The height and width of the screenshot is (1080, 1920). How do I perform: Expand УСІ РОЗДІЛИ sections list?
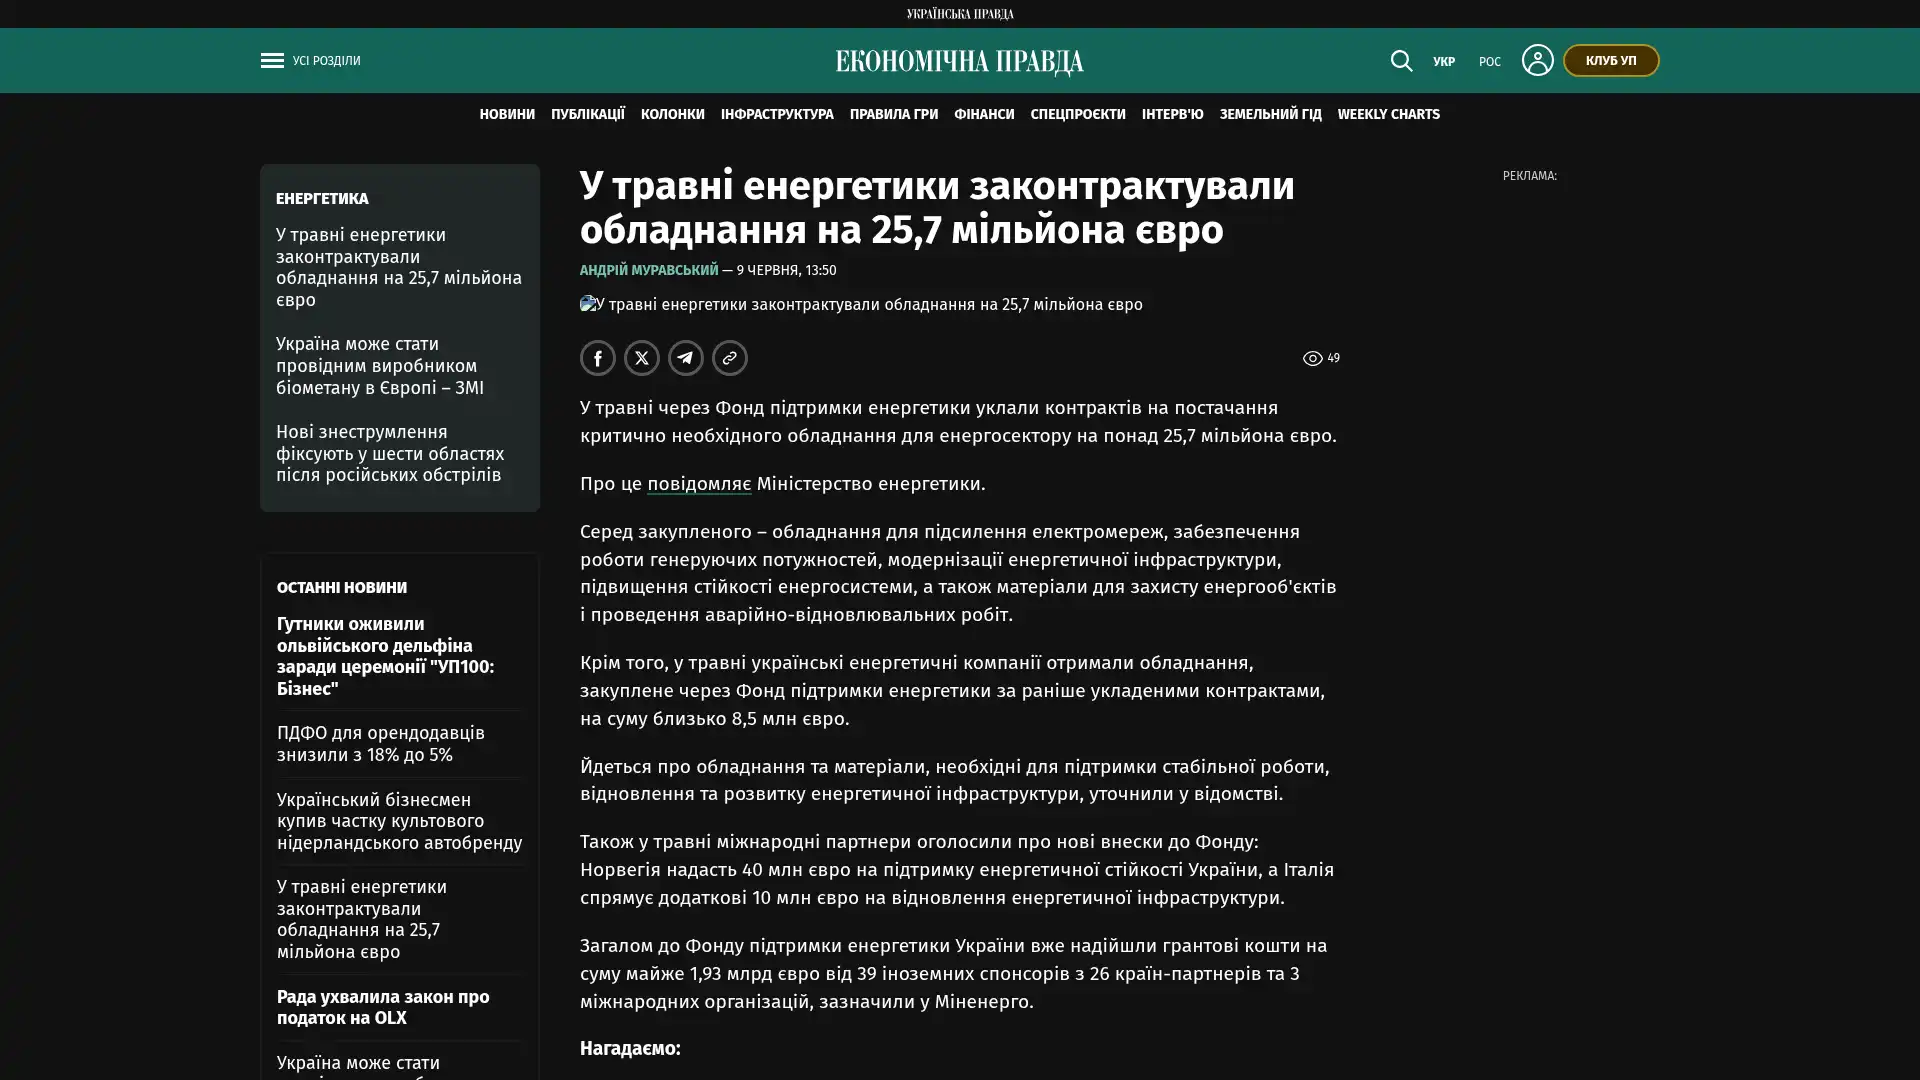pos(326,61)
